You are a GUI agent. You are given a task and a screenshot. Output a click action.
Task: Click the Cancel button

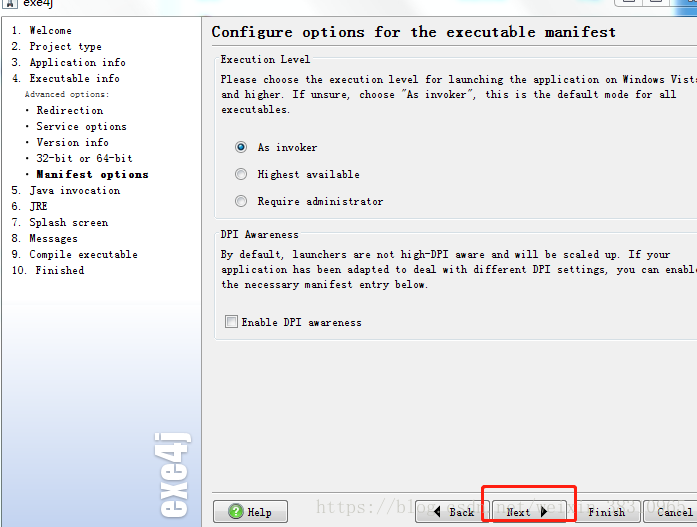point(674,512)
